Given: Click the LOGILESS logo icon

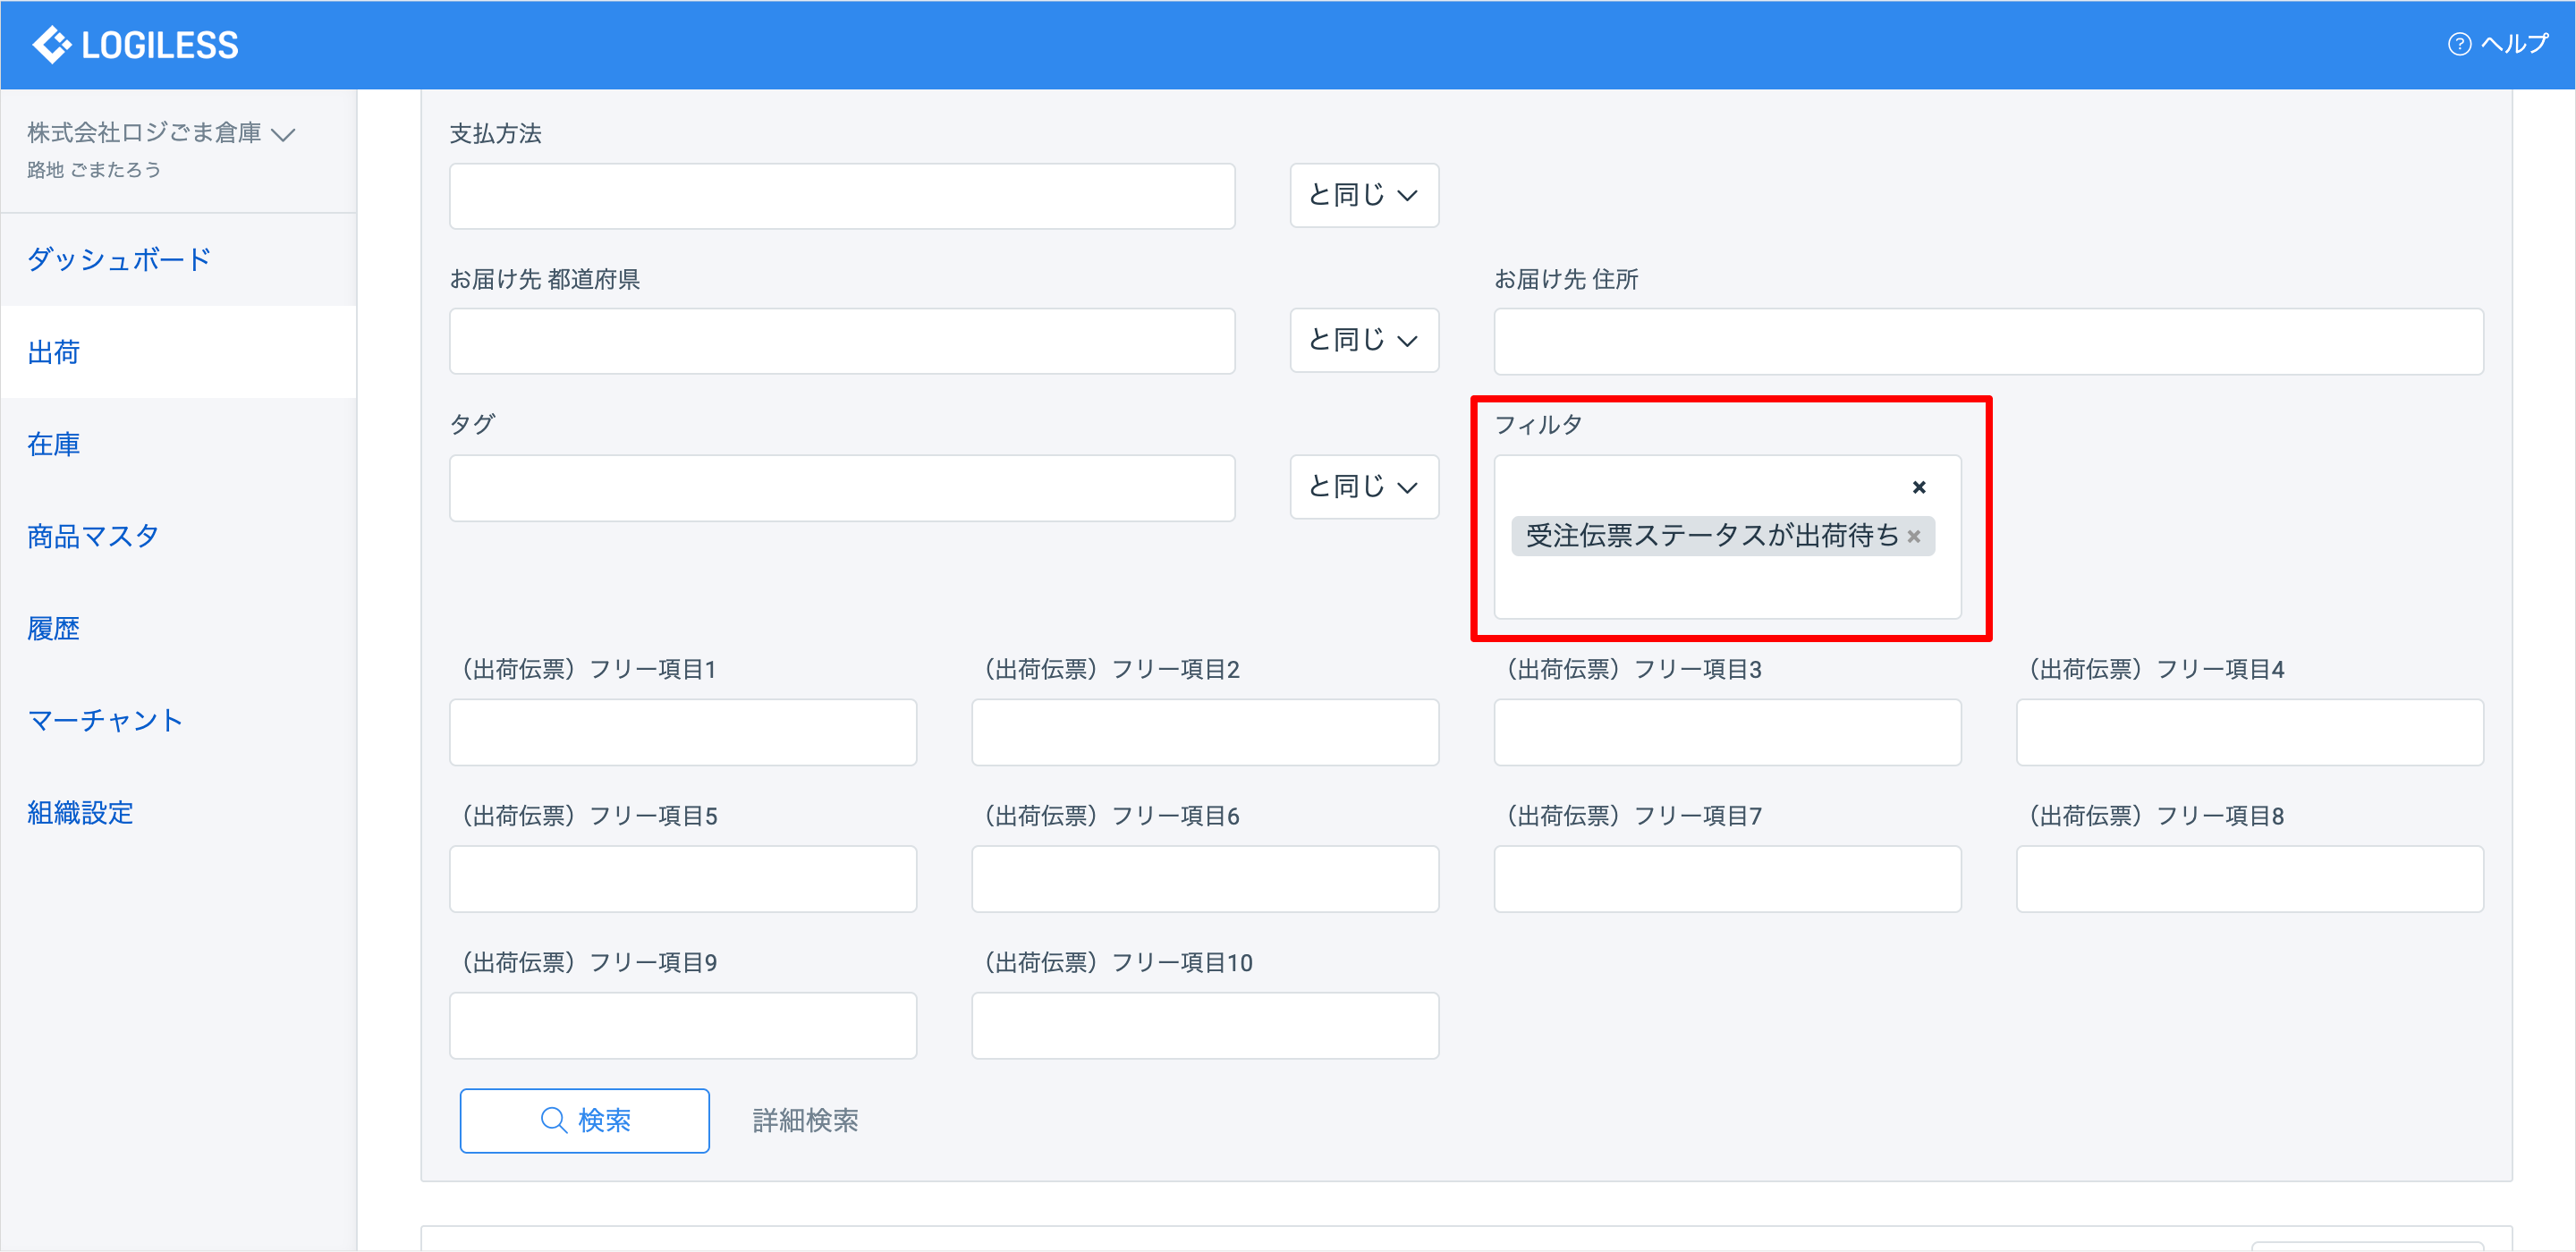Looking at the screenshot, I should tap(52, 45).
